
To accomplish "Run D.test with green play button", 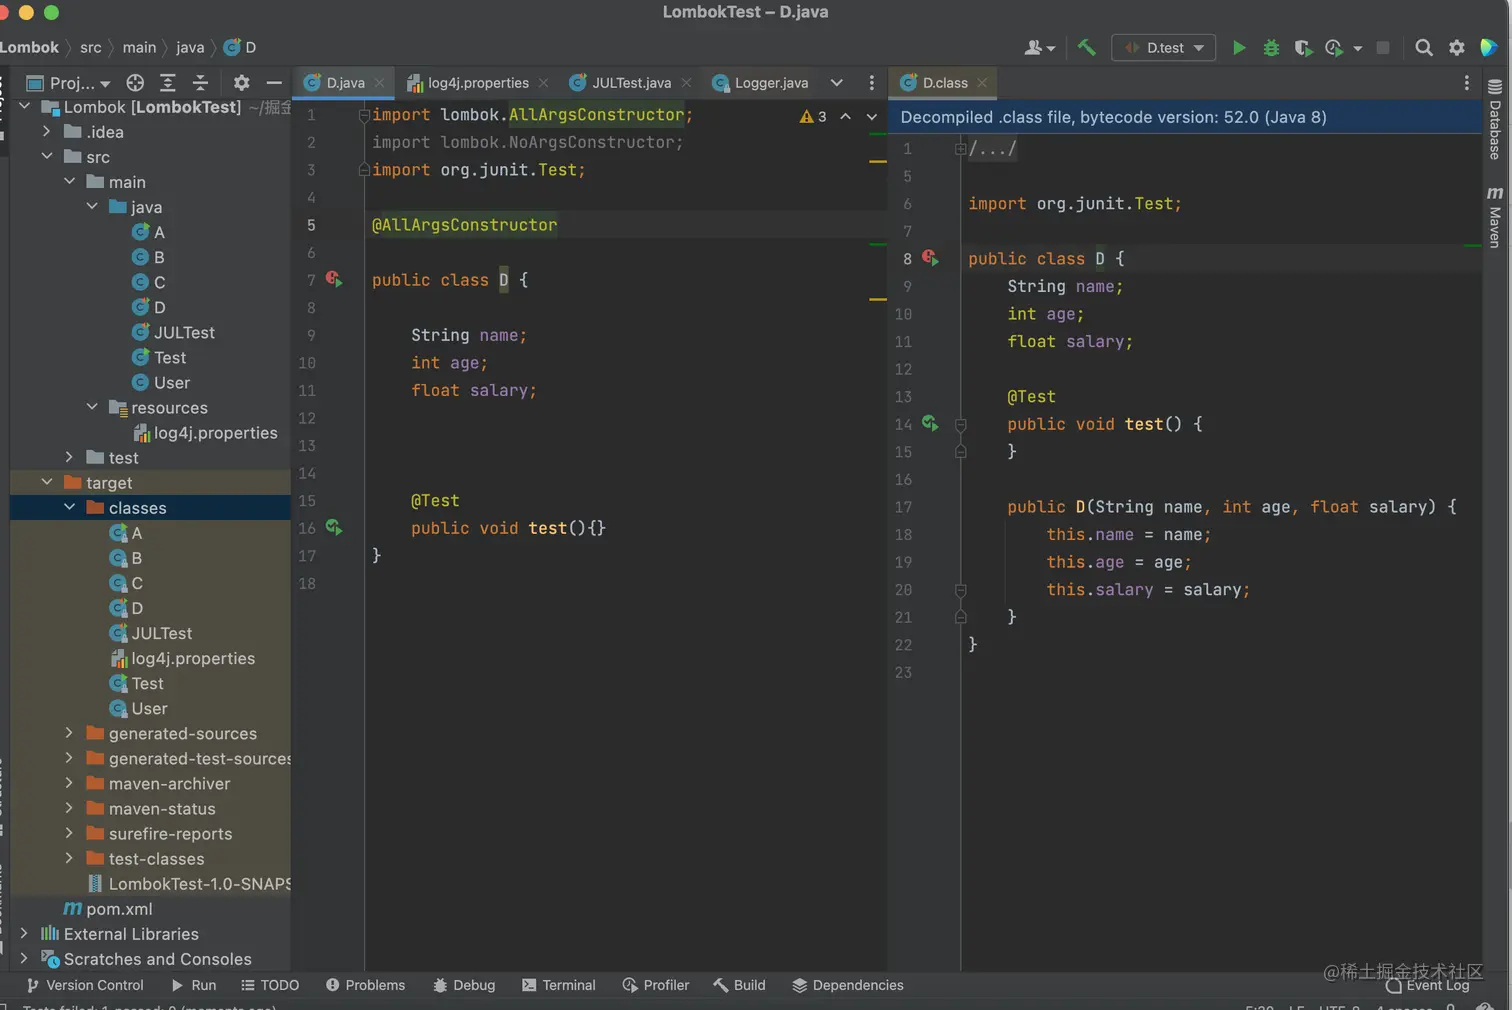I will pos(1239,47).
